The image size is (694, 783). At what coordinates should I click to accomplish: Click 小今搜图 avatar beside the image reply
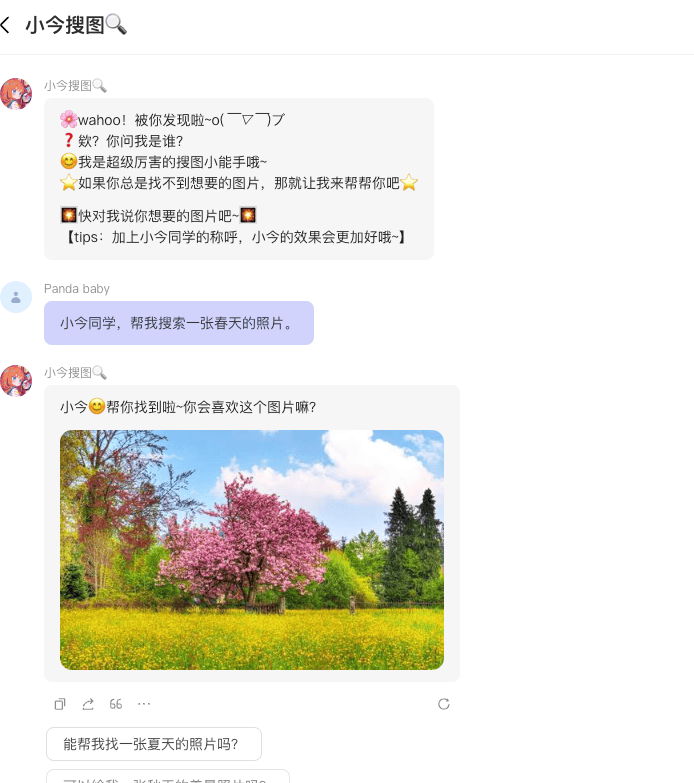point(16,381)
